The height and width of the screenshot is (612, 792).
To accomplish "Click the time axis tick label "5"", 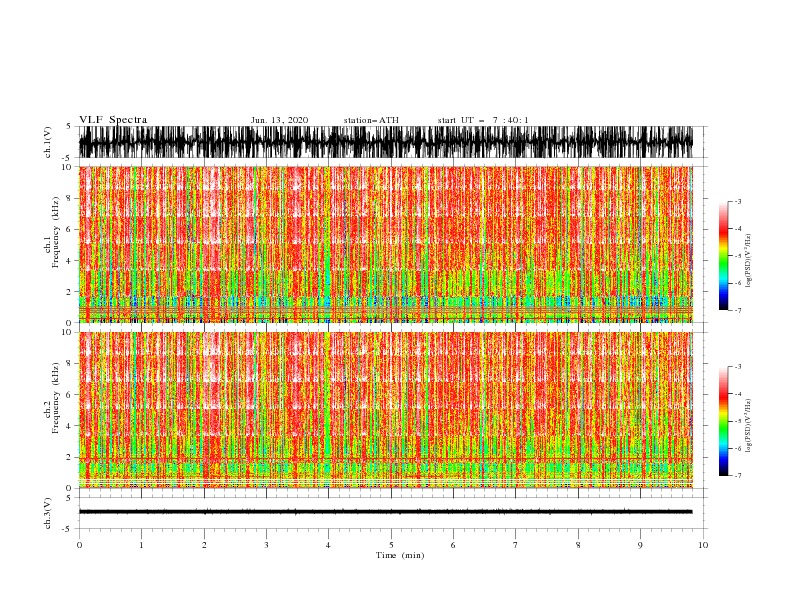I will (391, 545).
